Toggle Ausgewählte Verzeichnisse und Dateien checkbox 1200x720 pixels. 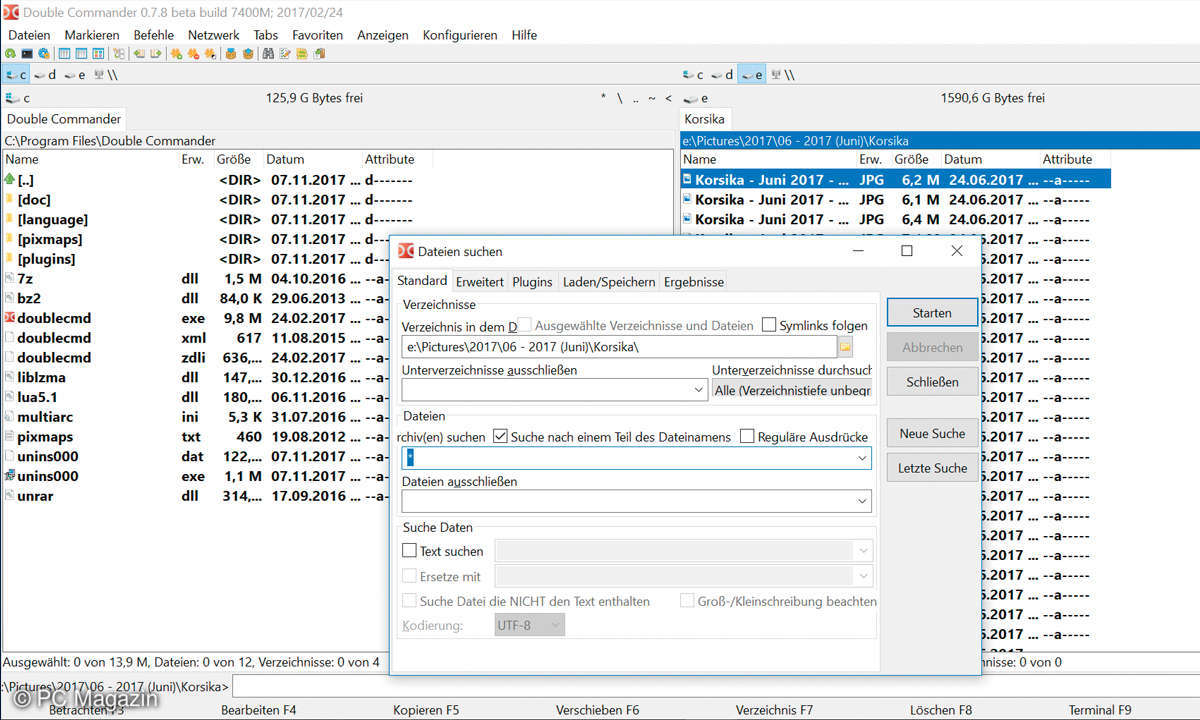click(x=524, y=325)
